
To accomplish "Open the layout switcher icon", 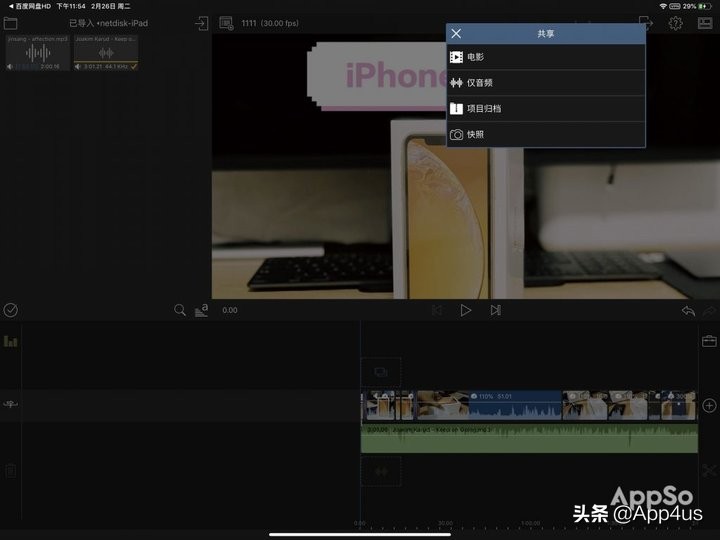I will [705, 23].
